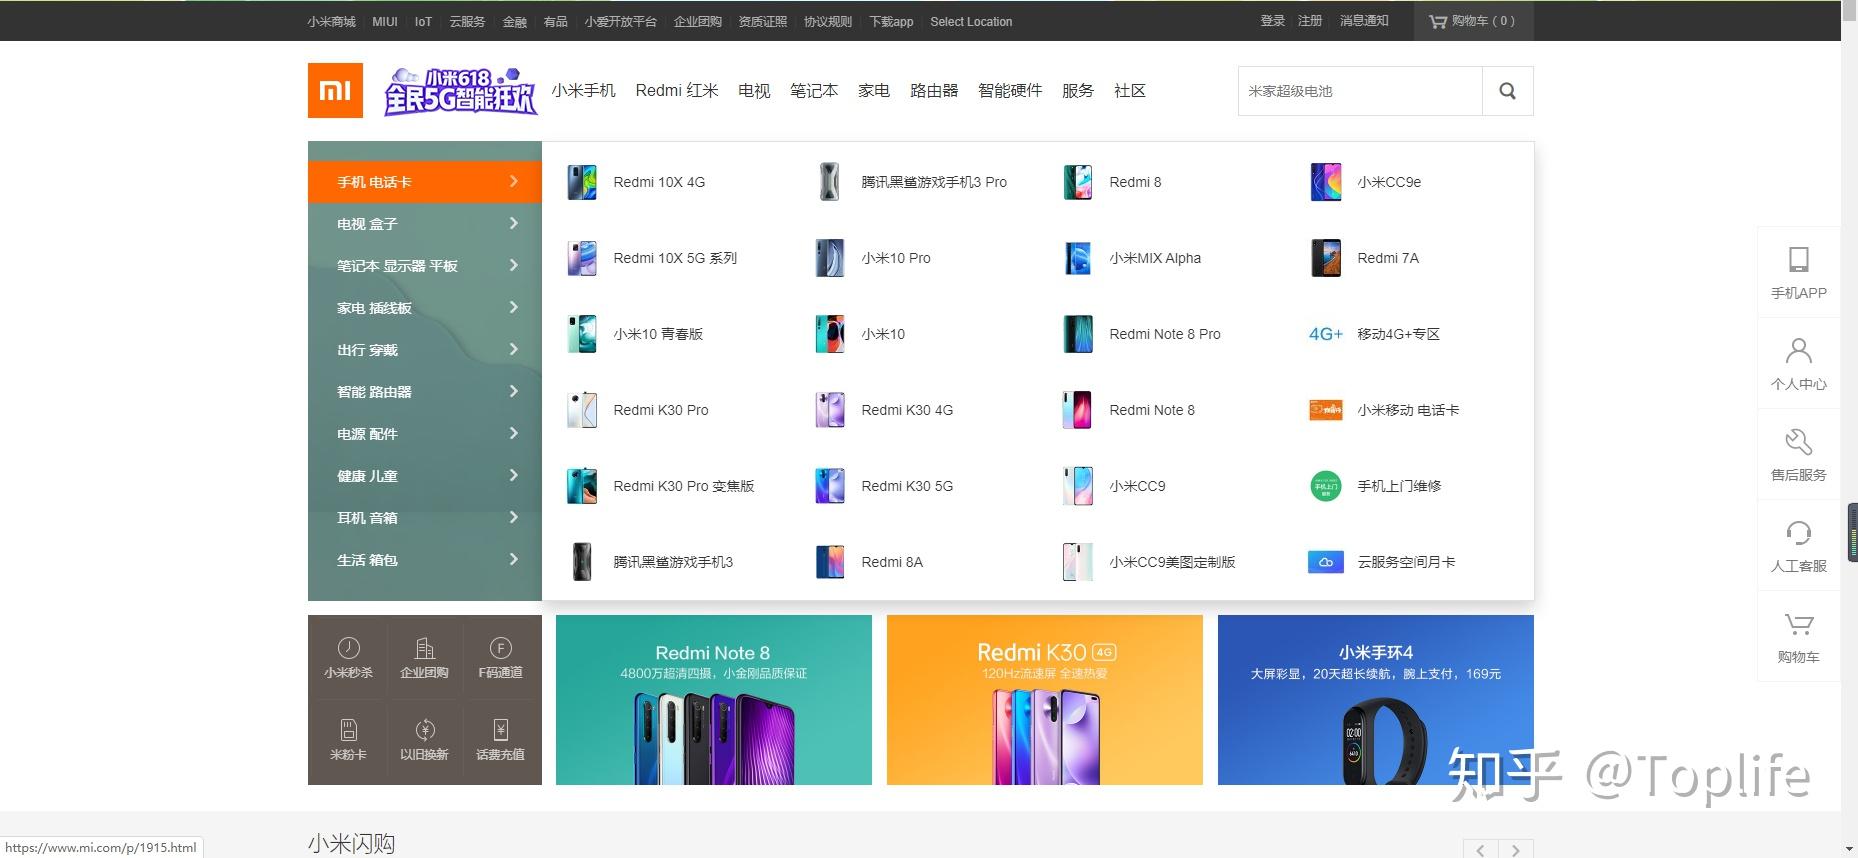Open the 智能硬件 nav menu

coord(1010,91)
